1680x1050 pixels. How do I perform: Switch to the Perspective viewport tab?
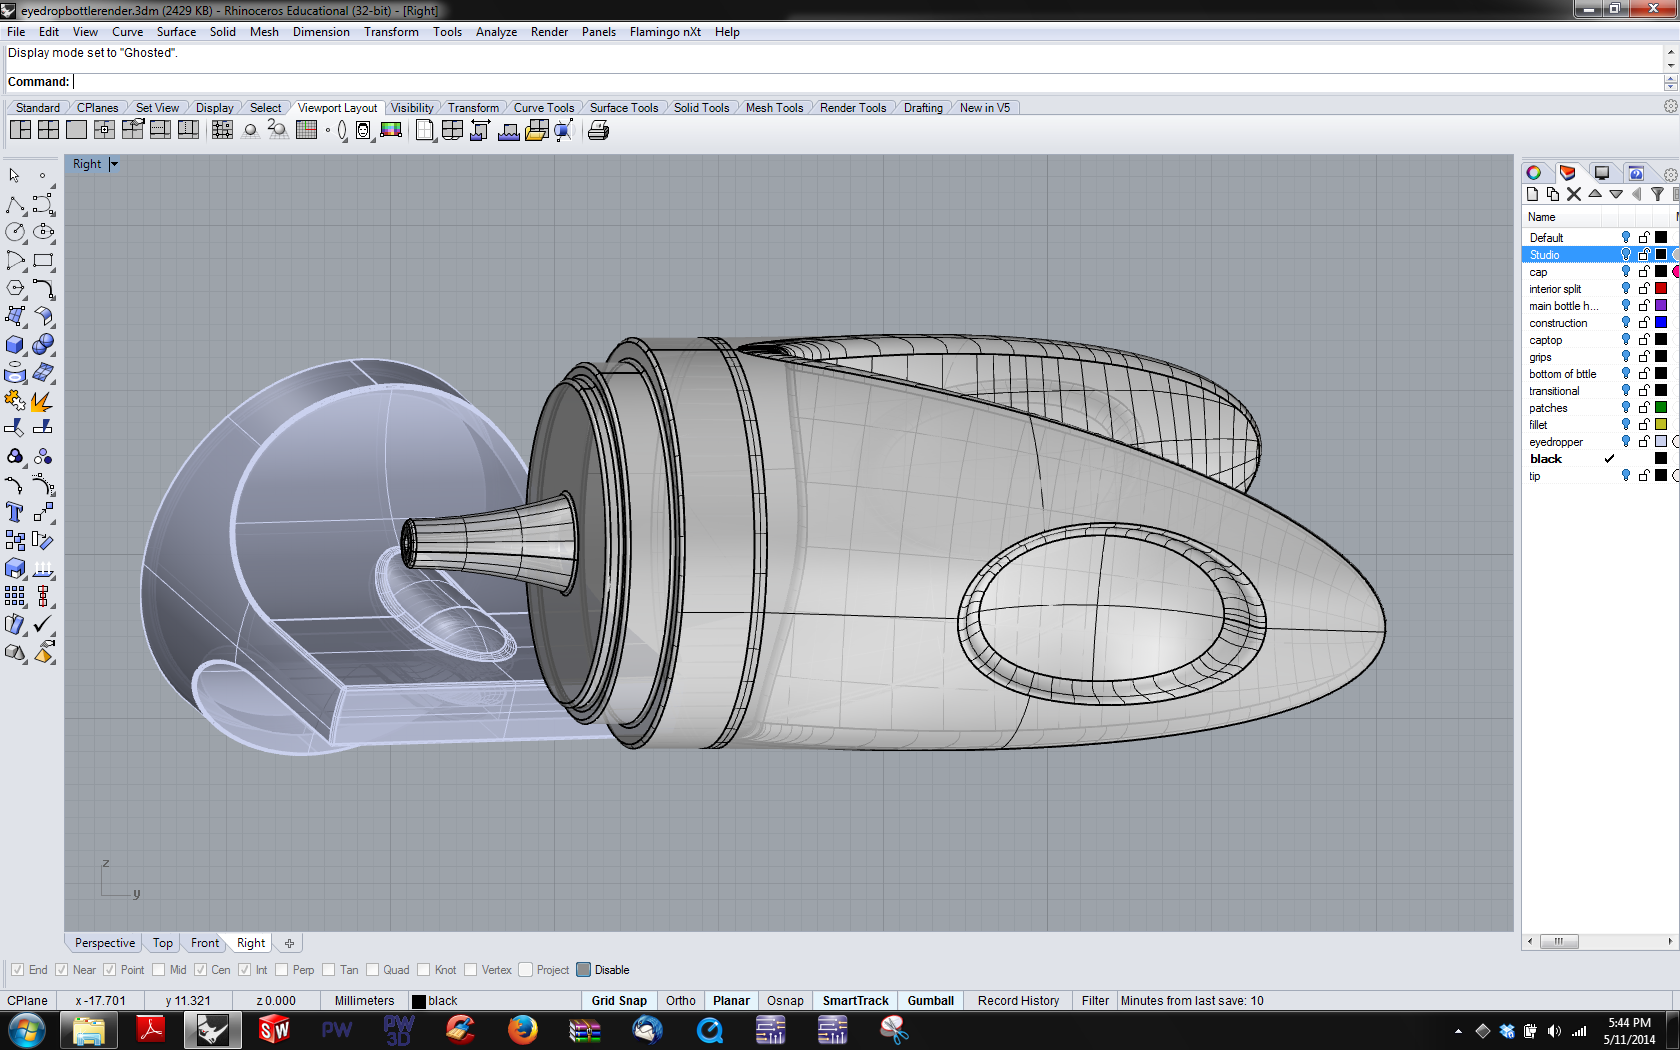click(x=104, y=943)
